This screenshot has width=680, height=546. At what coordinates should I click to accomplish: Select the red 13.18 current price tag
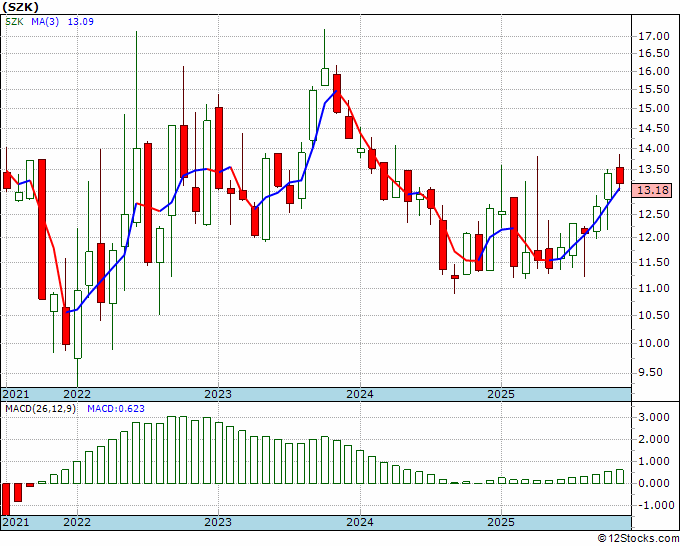652,190
